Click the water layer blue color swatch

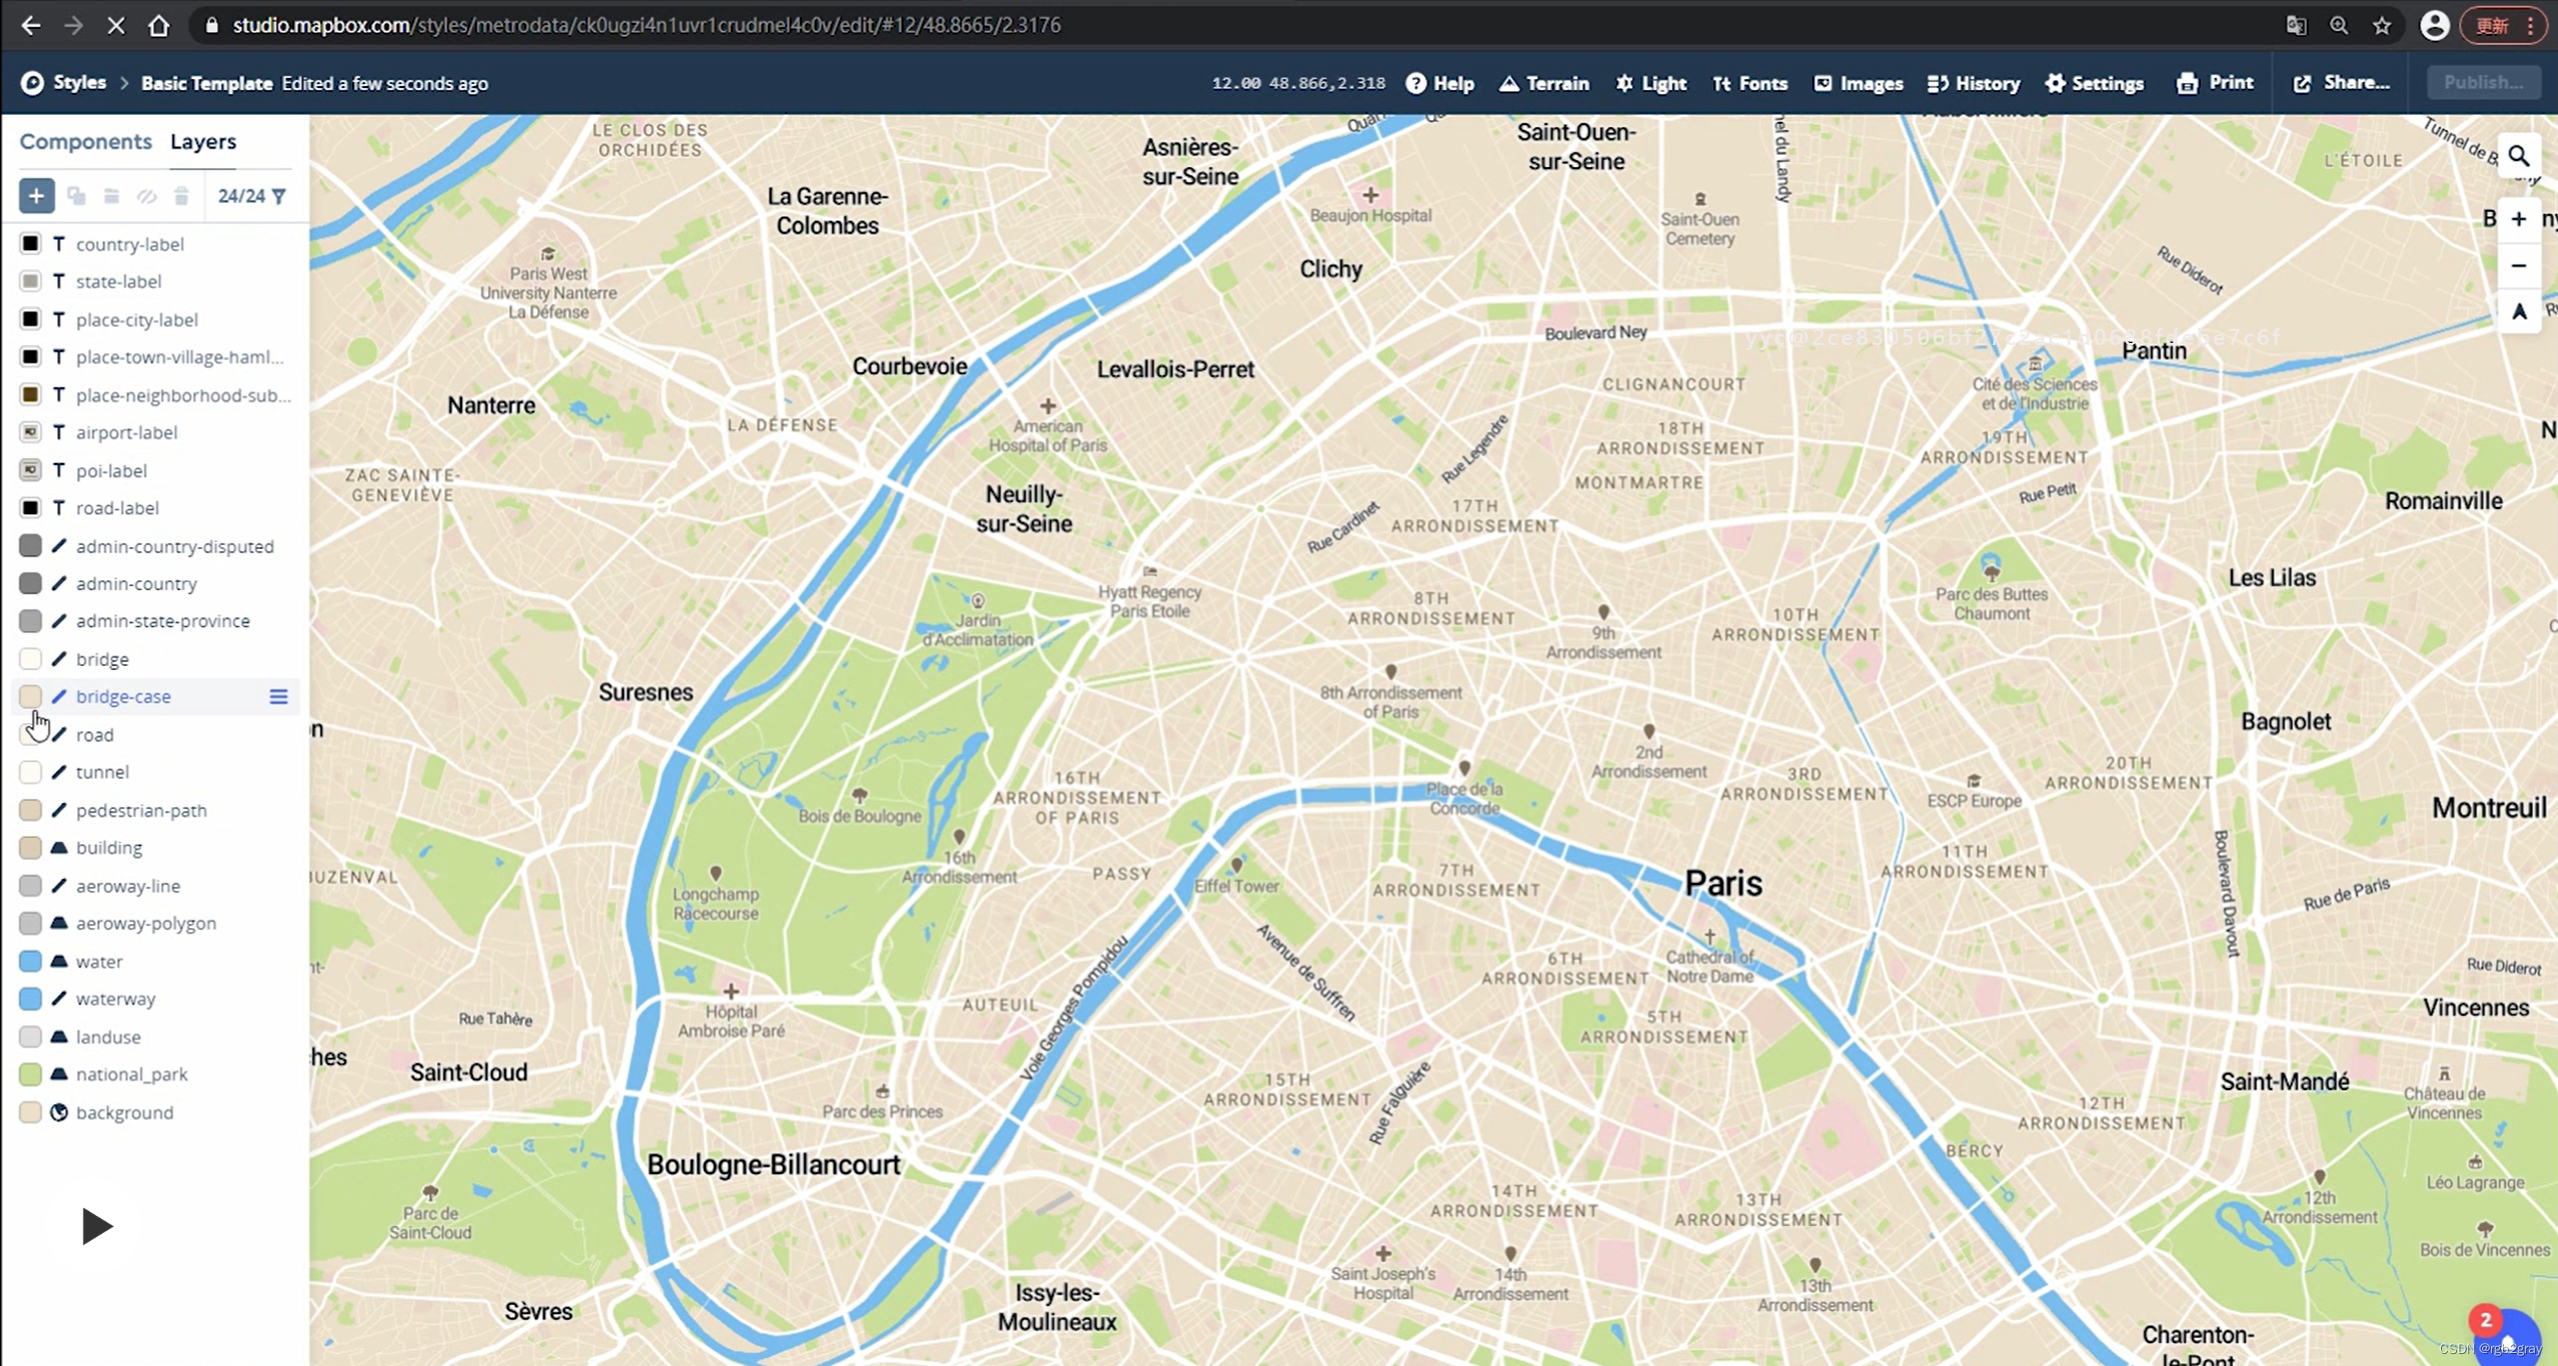(x=30, y=961)
